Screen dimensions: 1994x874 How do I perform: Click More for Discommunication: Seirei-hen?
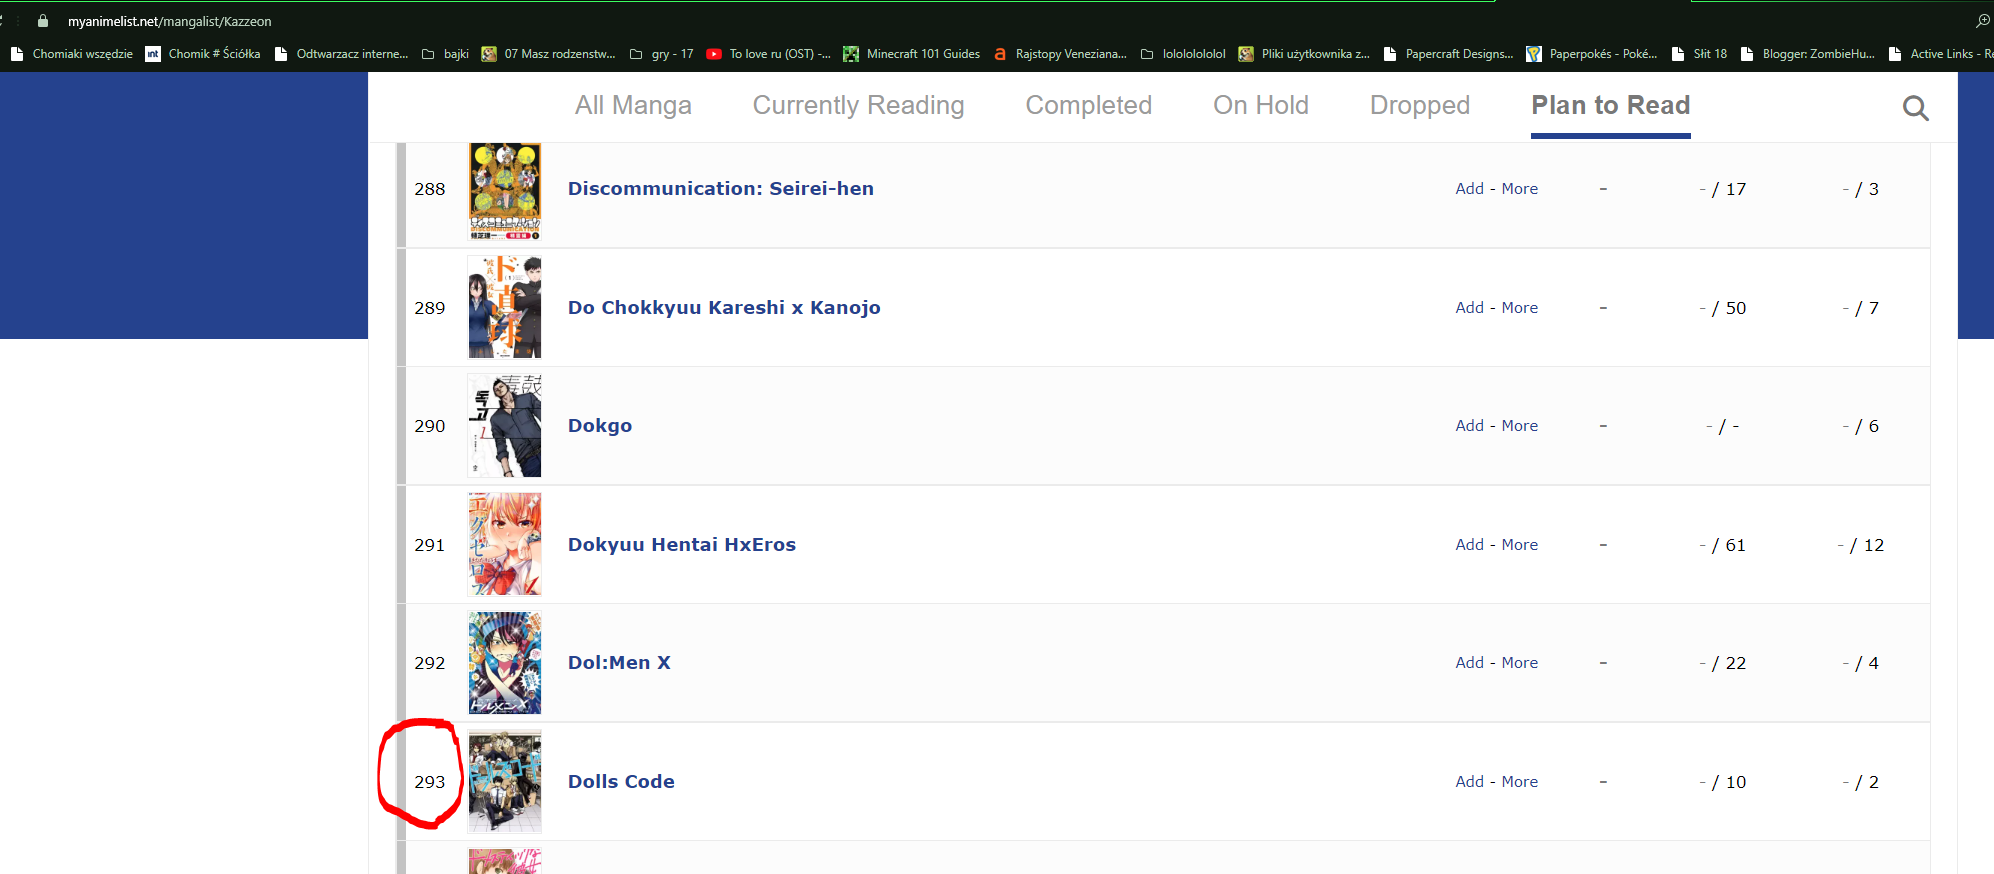1520,188
